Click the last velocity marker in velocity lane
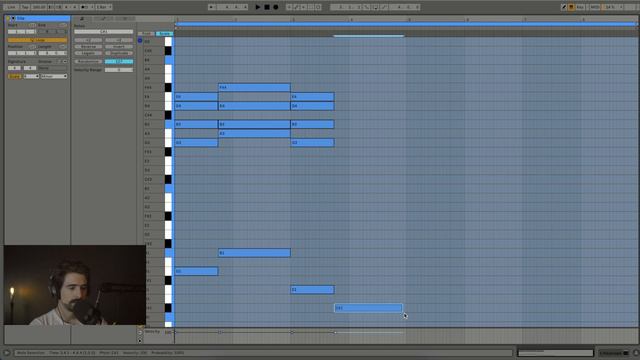 pos(335,332)
